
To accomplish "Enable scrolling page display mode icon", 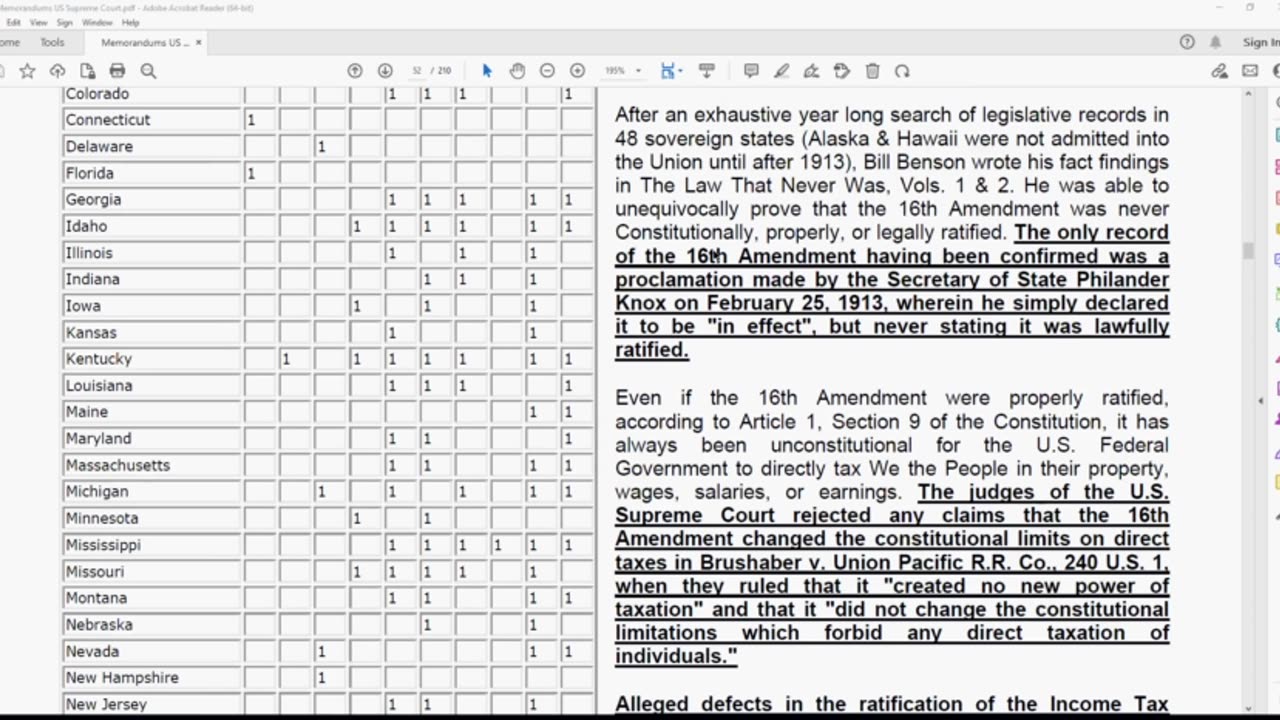I will click(707, 71).
